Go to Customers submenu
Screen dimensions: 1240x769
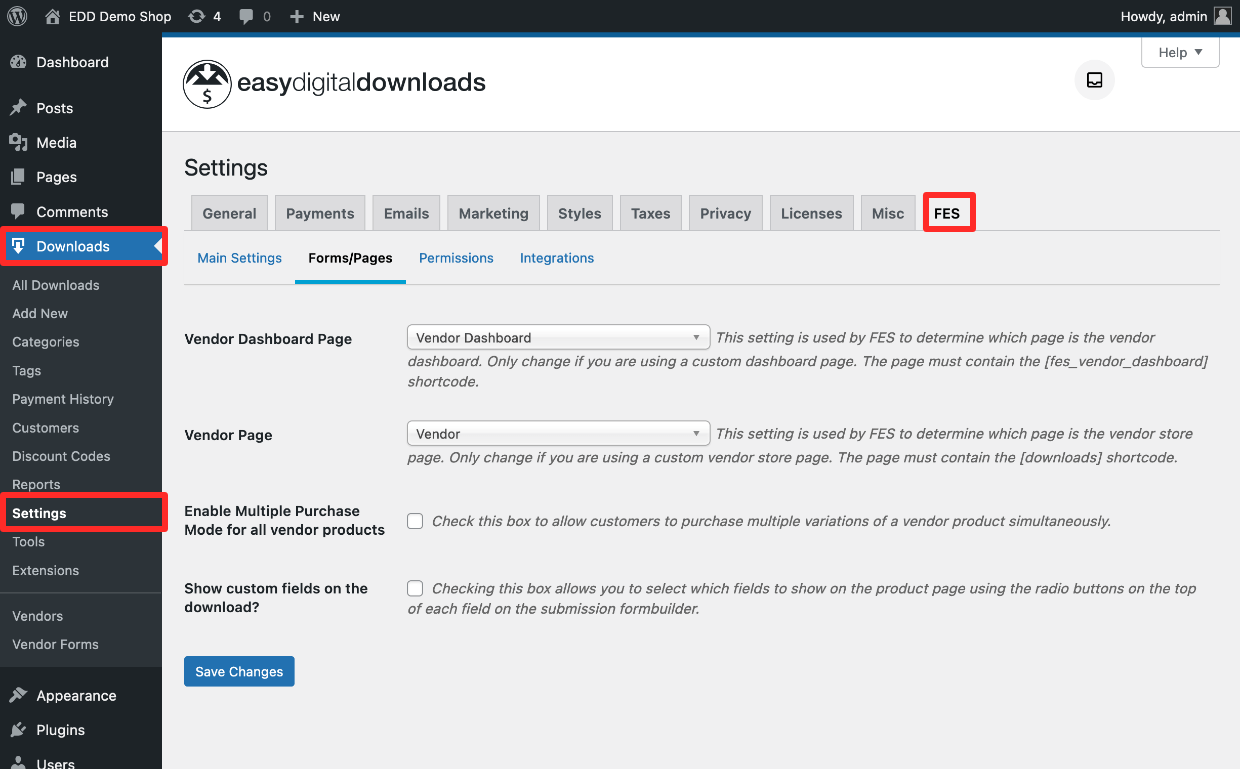[46, 427]
